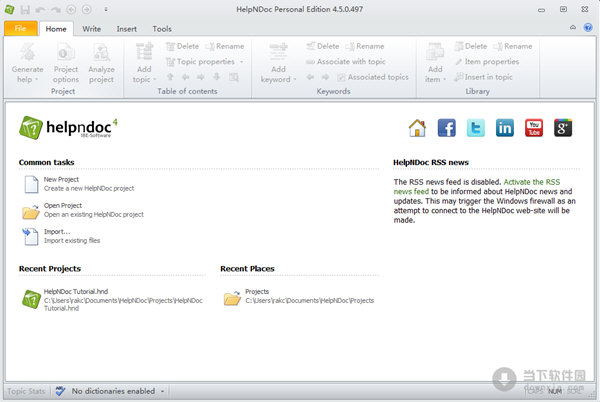This screenshot has height=402, width=600.
Task: Collapse the ribbon with the arrow icon
Action: click(x=573, y=28)
